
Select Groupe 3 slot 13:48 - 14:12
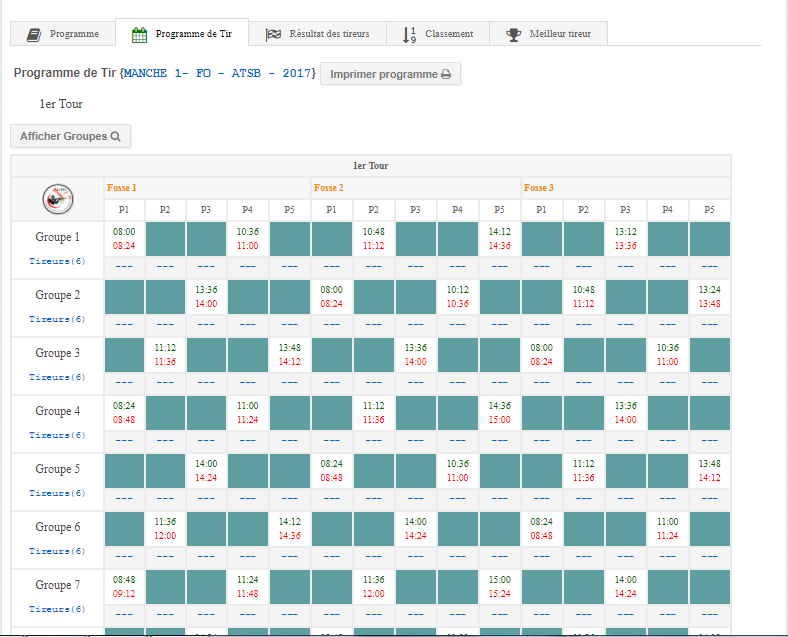(289, 355)
